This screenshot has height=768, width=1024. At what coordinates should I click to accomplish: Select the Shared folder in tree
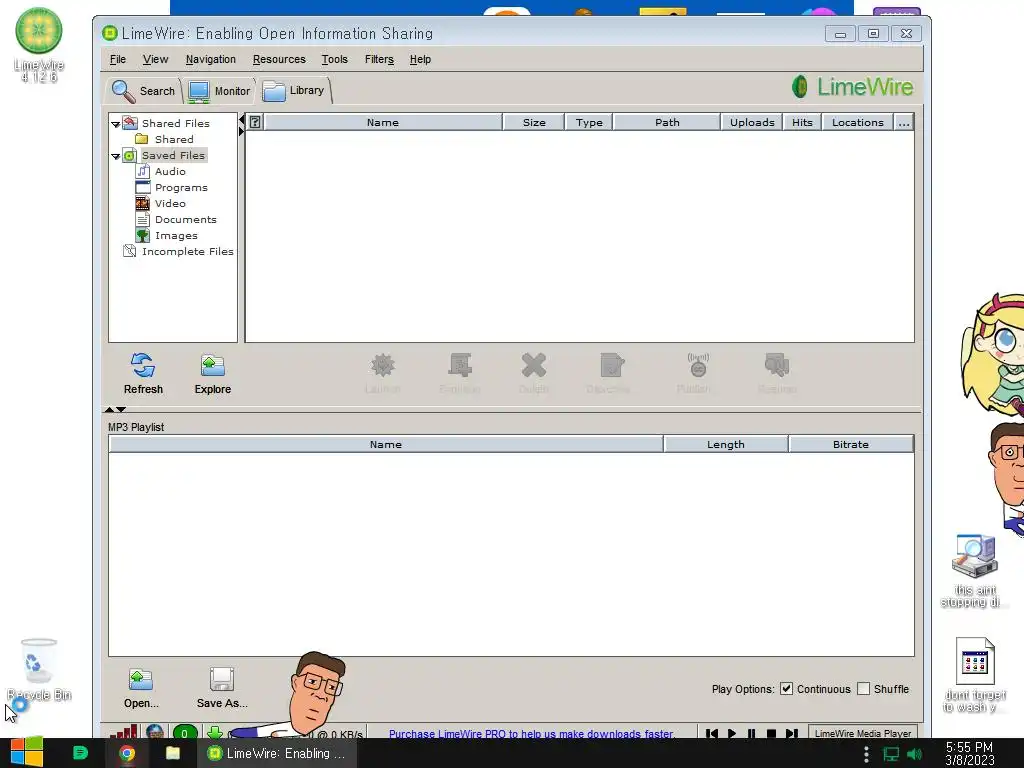tap(164, 139)
